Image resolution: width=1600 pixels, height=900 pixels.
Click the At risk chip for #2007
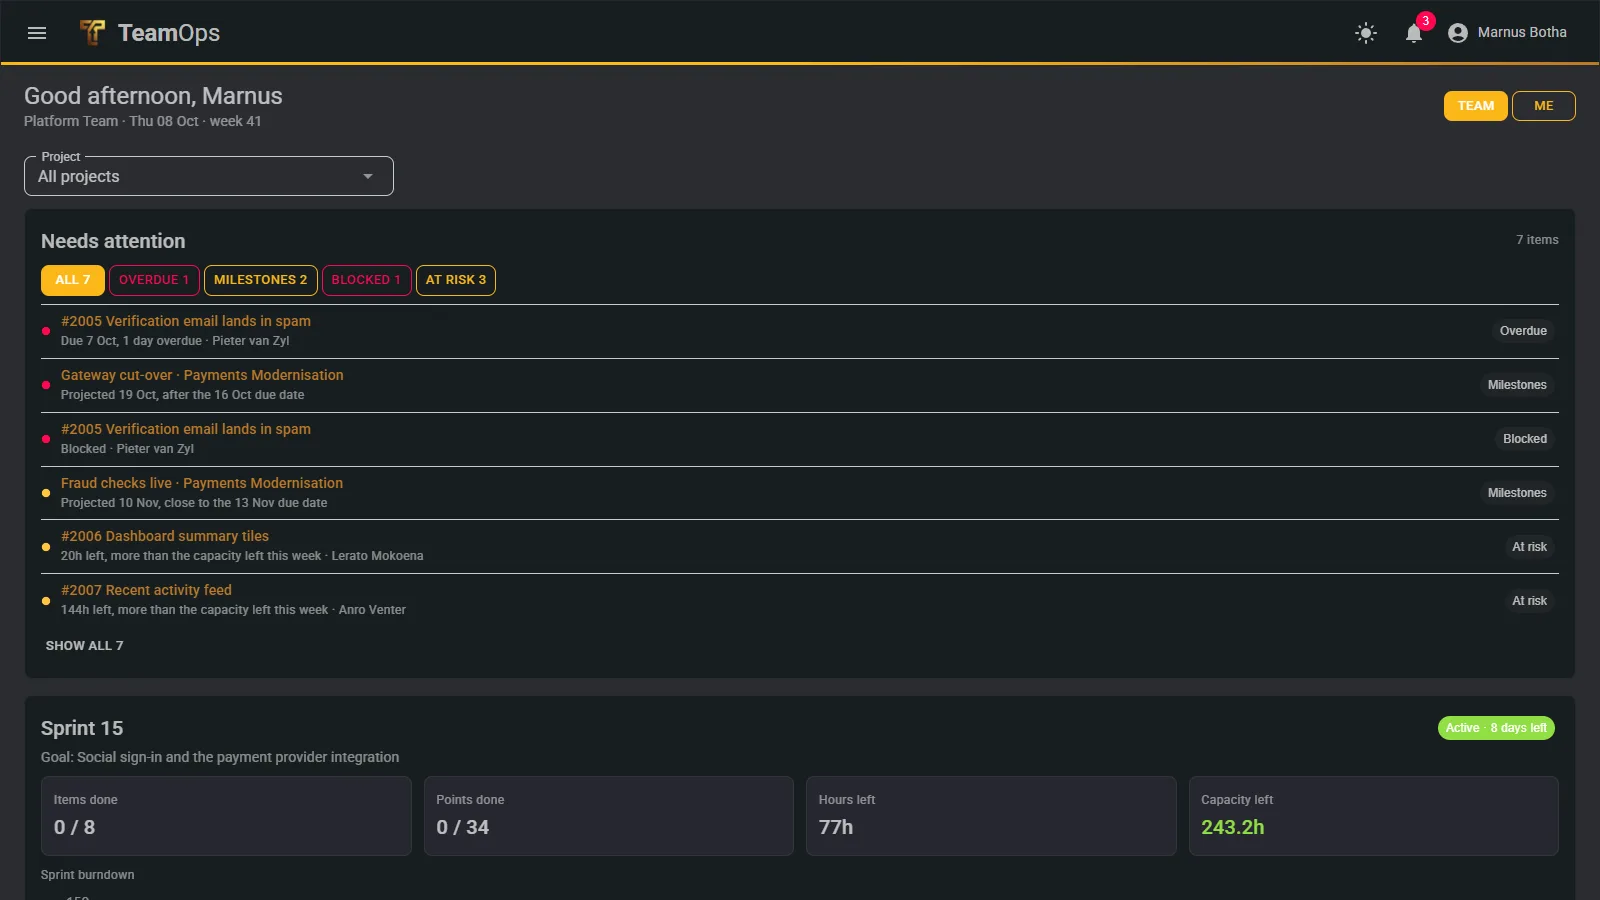[1529, 601]
